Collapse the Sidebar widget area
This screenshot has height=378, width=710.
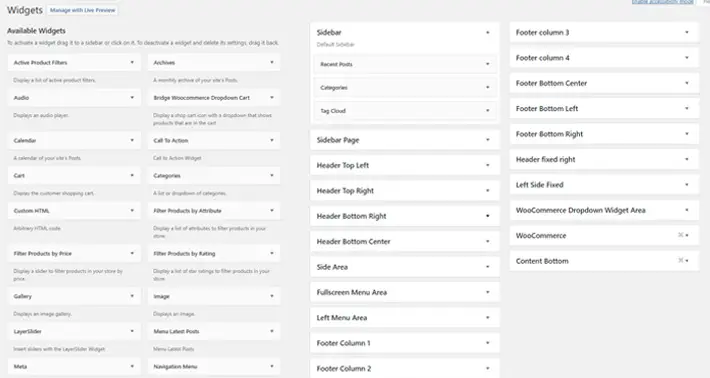pyautogui.click(x=488, y=33)
